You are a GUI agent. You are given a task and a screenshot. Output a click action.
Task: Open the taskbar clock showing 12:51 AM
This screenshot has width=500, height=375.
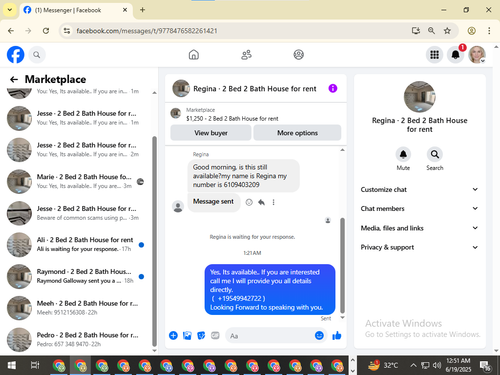pyautogui.click(x=458, y=365)
